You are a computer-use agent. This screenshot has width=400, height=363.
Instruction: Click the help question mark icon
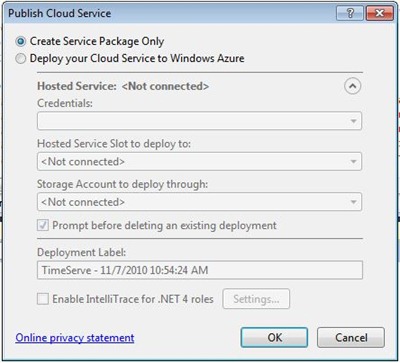click(350, 14)
